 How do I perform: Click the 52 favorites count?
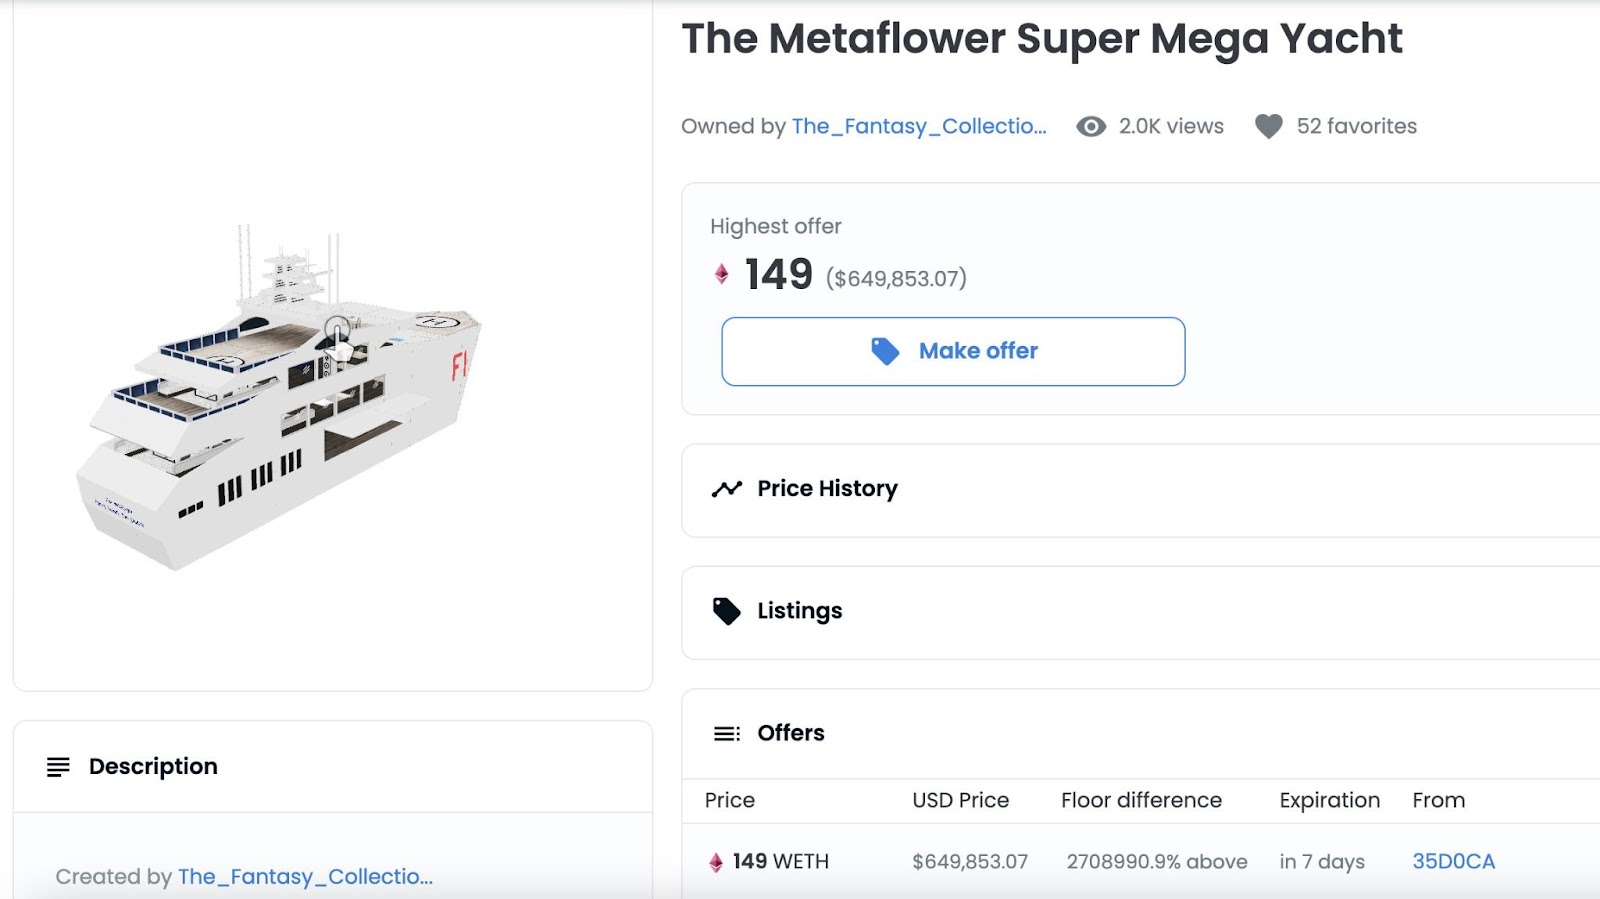coord(1356,127)
